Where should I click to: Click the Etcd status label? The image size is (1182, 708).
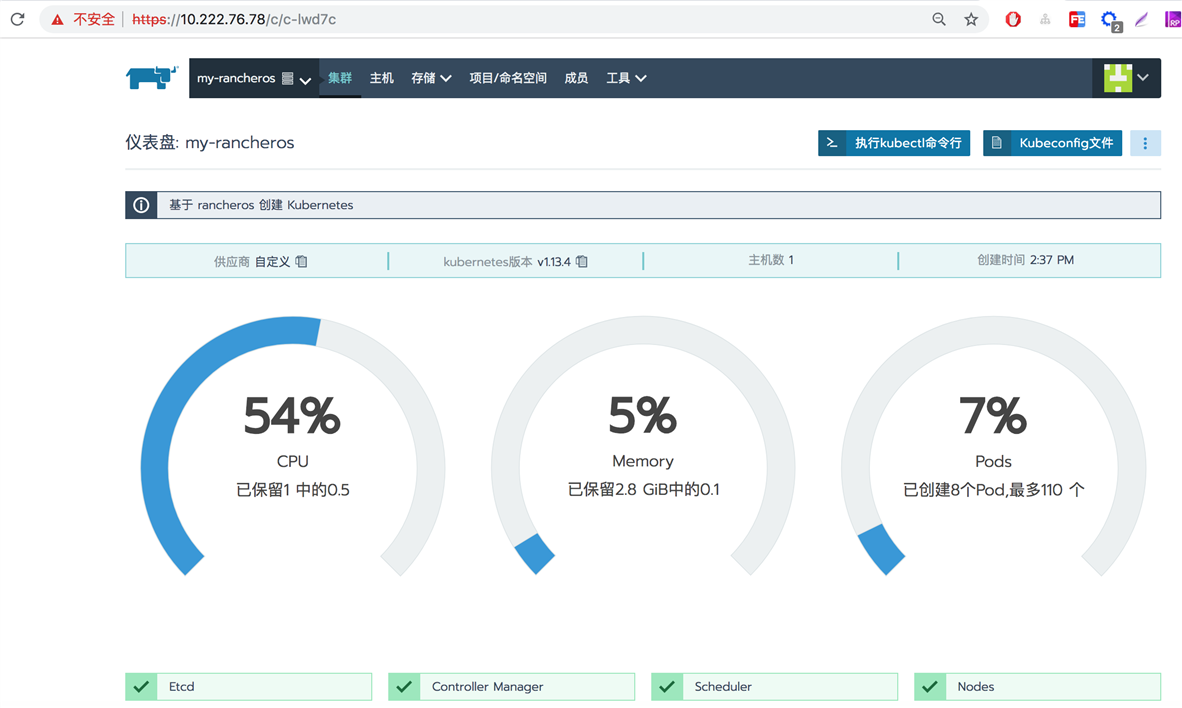pos(182,687)
